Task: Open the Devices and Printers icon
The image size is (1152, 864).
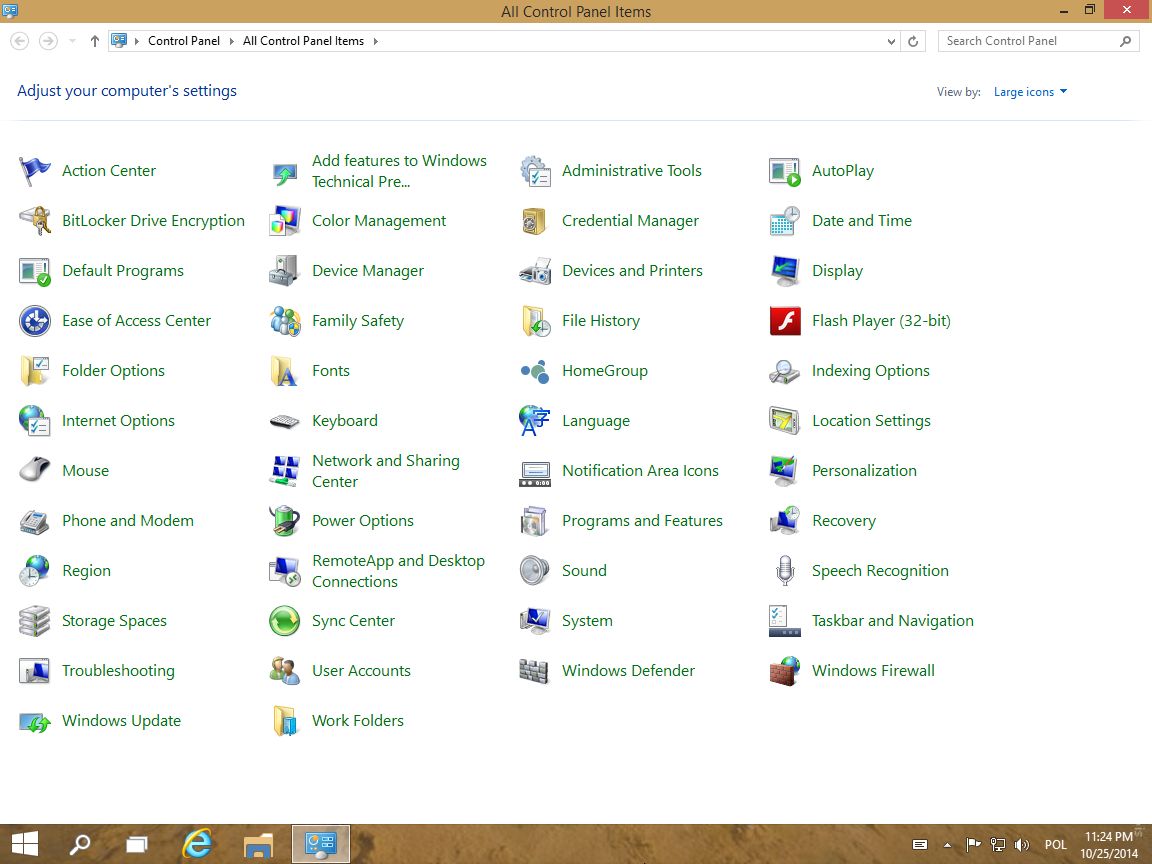Action: point(534,271)
